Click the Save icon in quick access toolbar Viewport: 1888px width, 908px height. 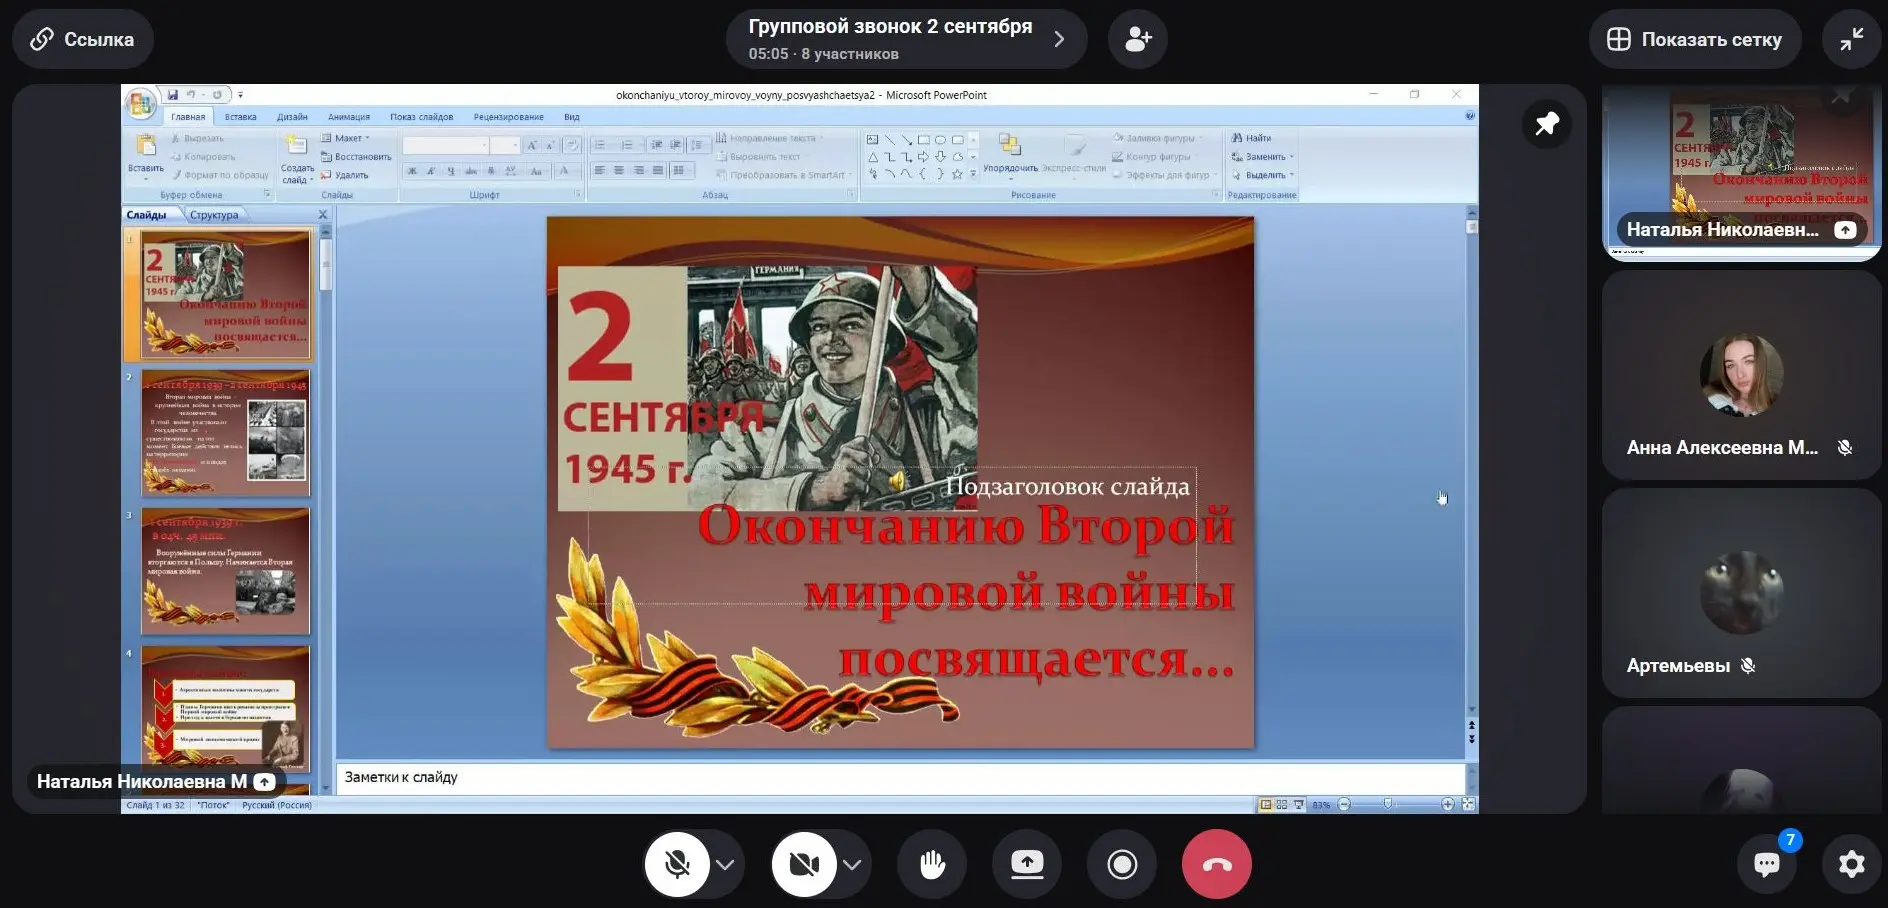coord(172,95)
